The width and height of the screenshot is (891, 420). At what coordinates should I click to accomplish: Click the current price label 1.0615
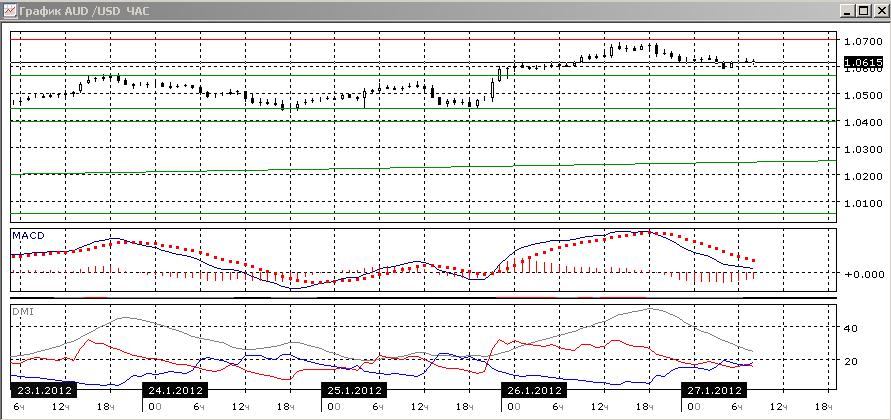863,61
